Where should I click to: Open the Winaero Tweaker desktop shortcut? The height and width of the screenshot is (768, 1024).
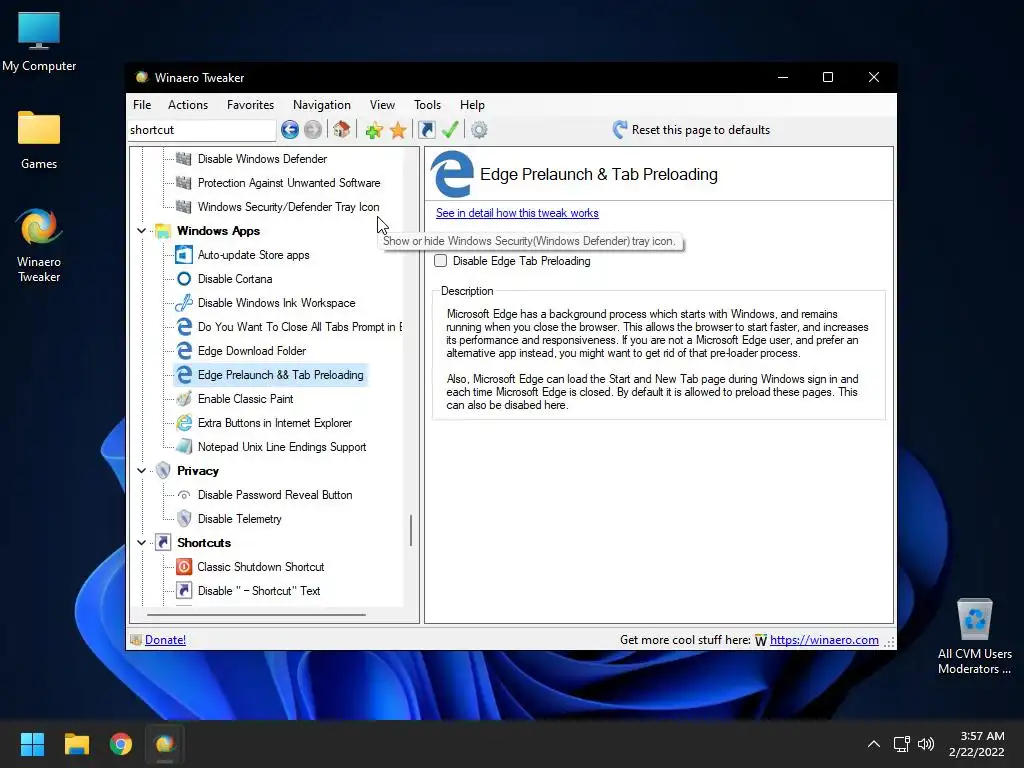(x=39, y=245)
